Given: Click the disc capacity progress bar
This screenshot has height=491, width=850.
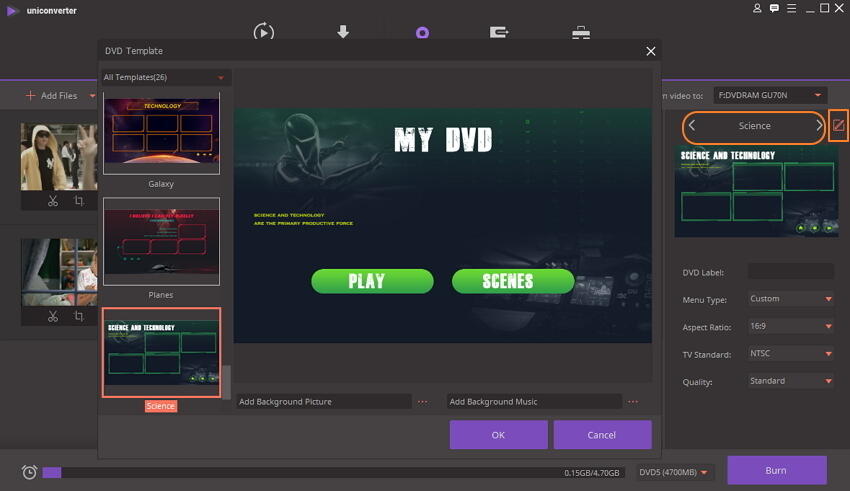Looking at the screenshot, I should click(333, 473).
